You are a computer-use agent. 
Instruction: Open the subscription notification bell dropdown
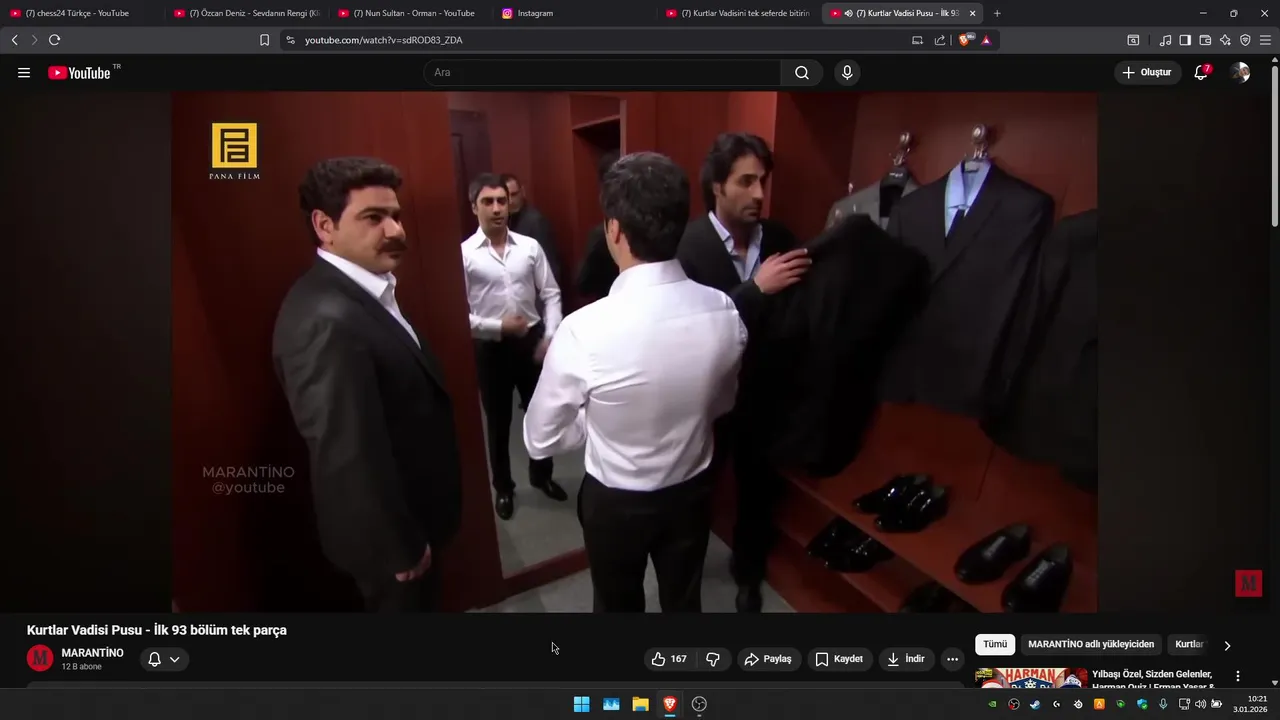tap(164, 659)
